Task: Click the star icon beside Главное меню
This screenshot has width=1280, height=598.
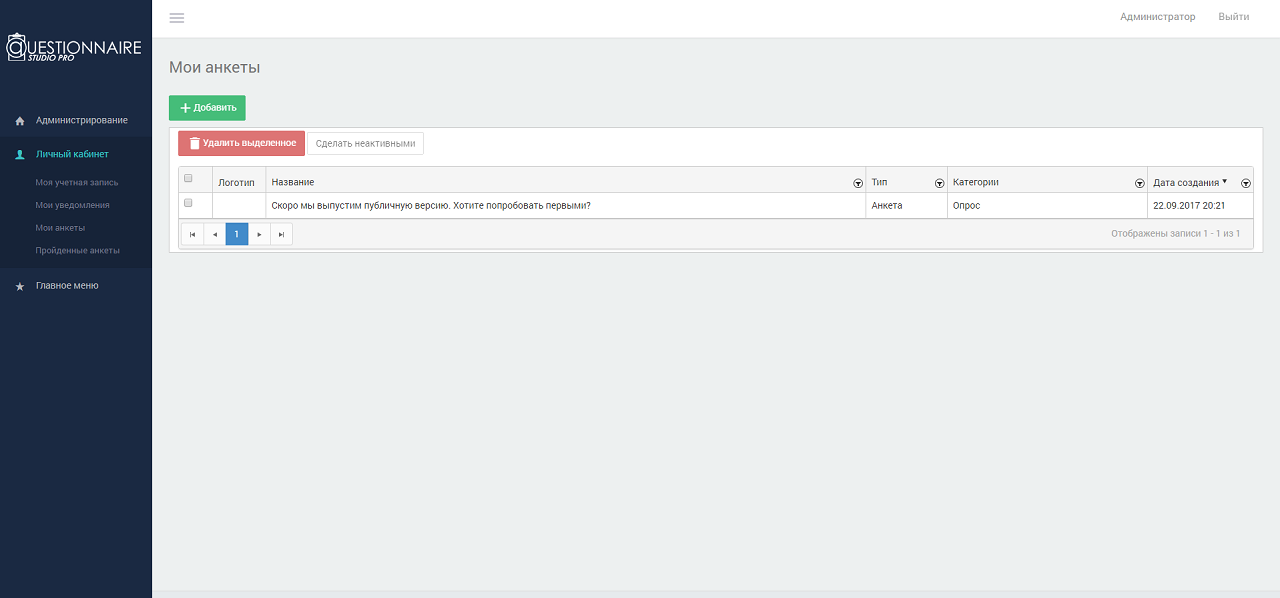Action: pyautogui.click(x=19, y=286)
